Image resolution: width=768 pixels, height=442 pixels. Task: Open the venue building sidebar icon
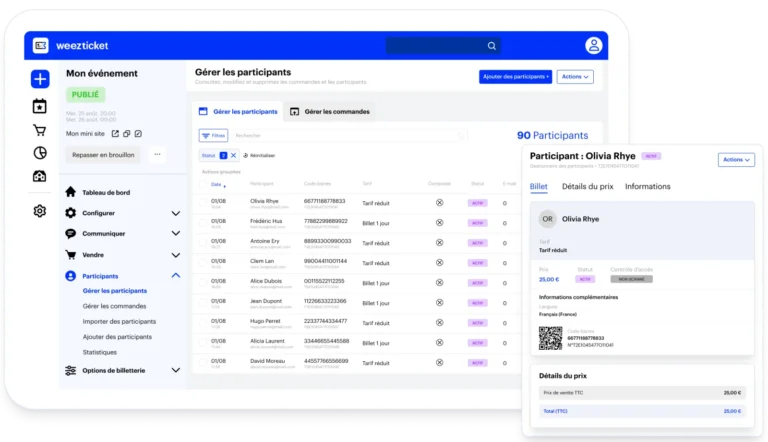(40, 176)
